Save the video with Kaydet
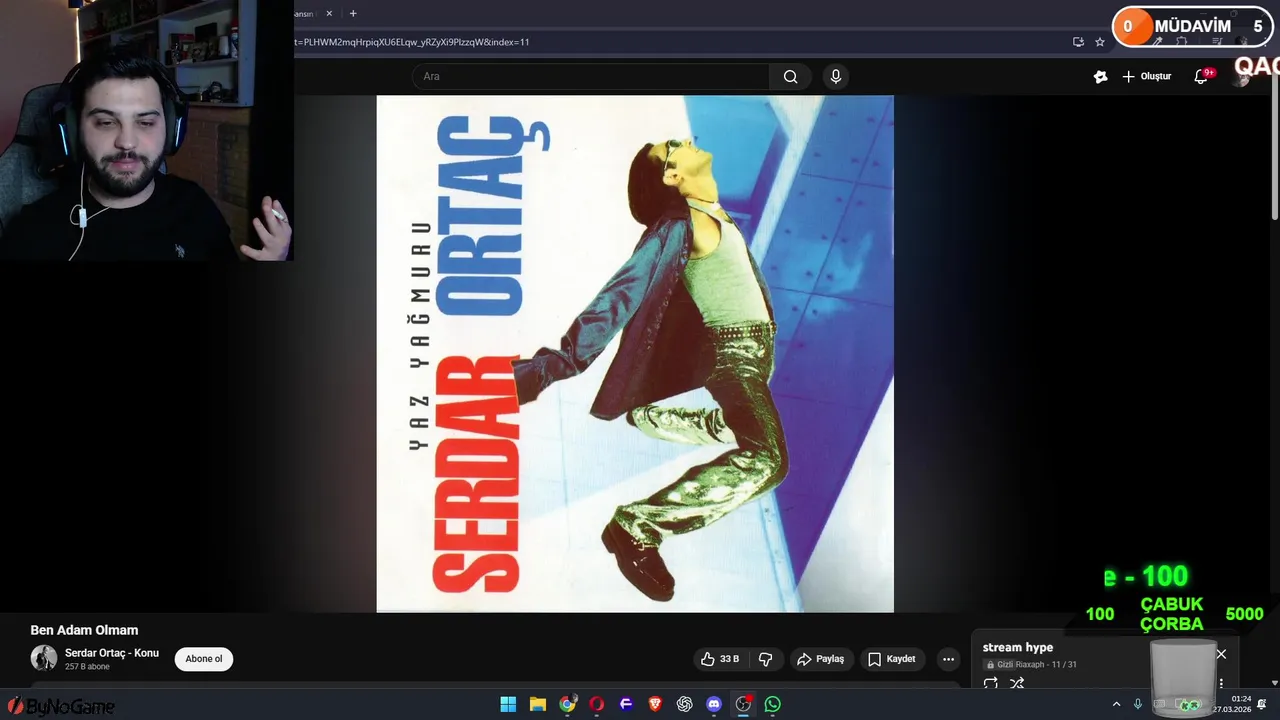The height and width of the screenshot is (720, 1280). (891, 659)
